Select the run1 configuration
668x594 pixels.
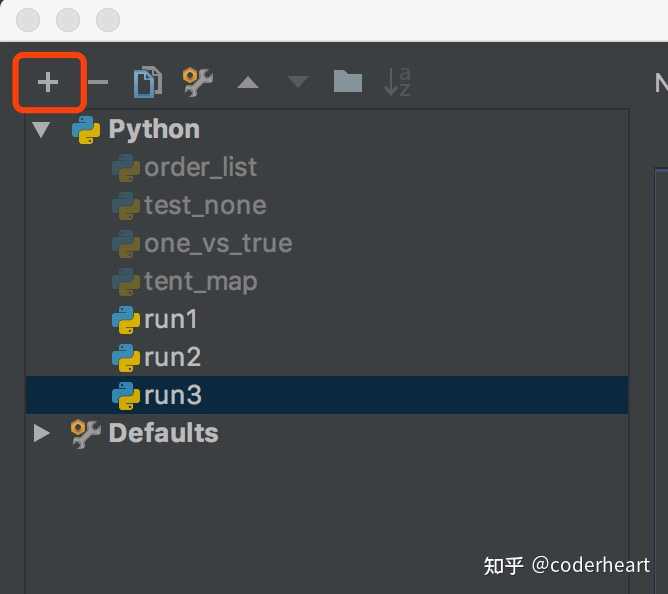(x=171, y=319)
